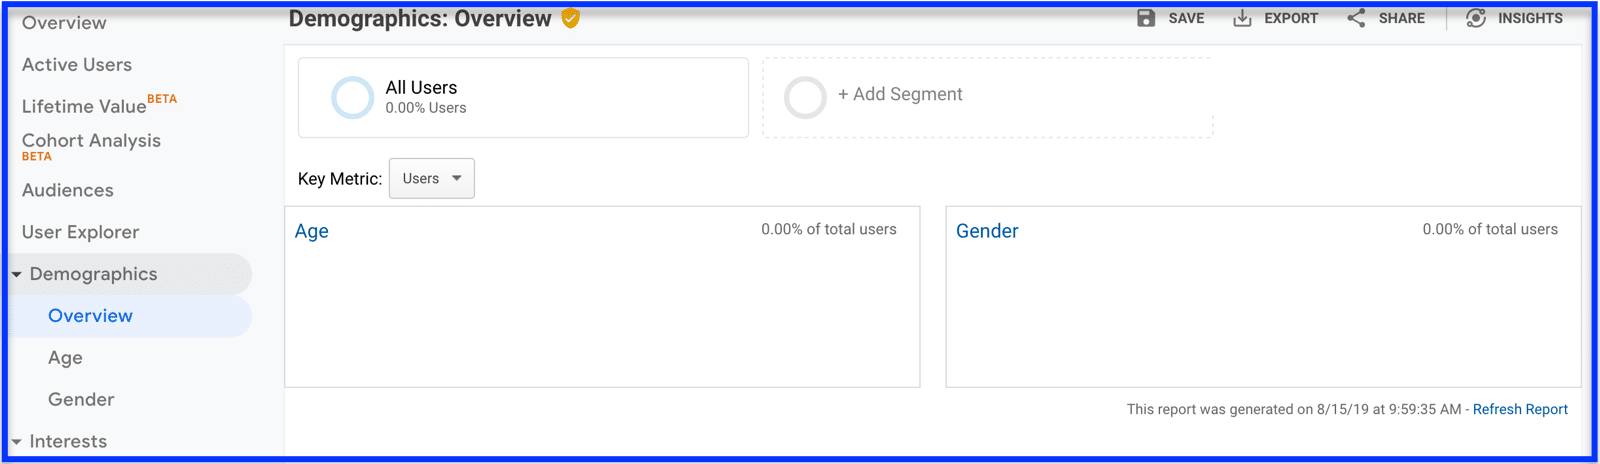
Task: Expand the Interests section arrow
Action: [17, 441]
